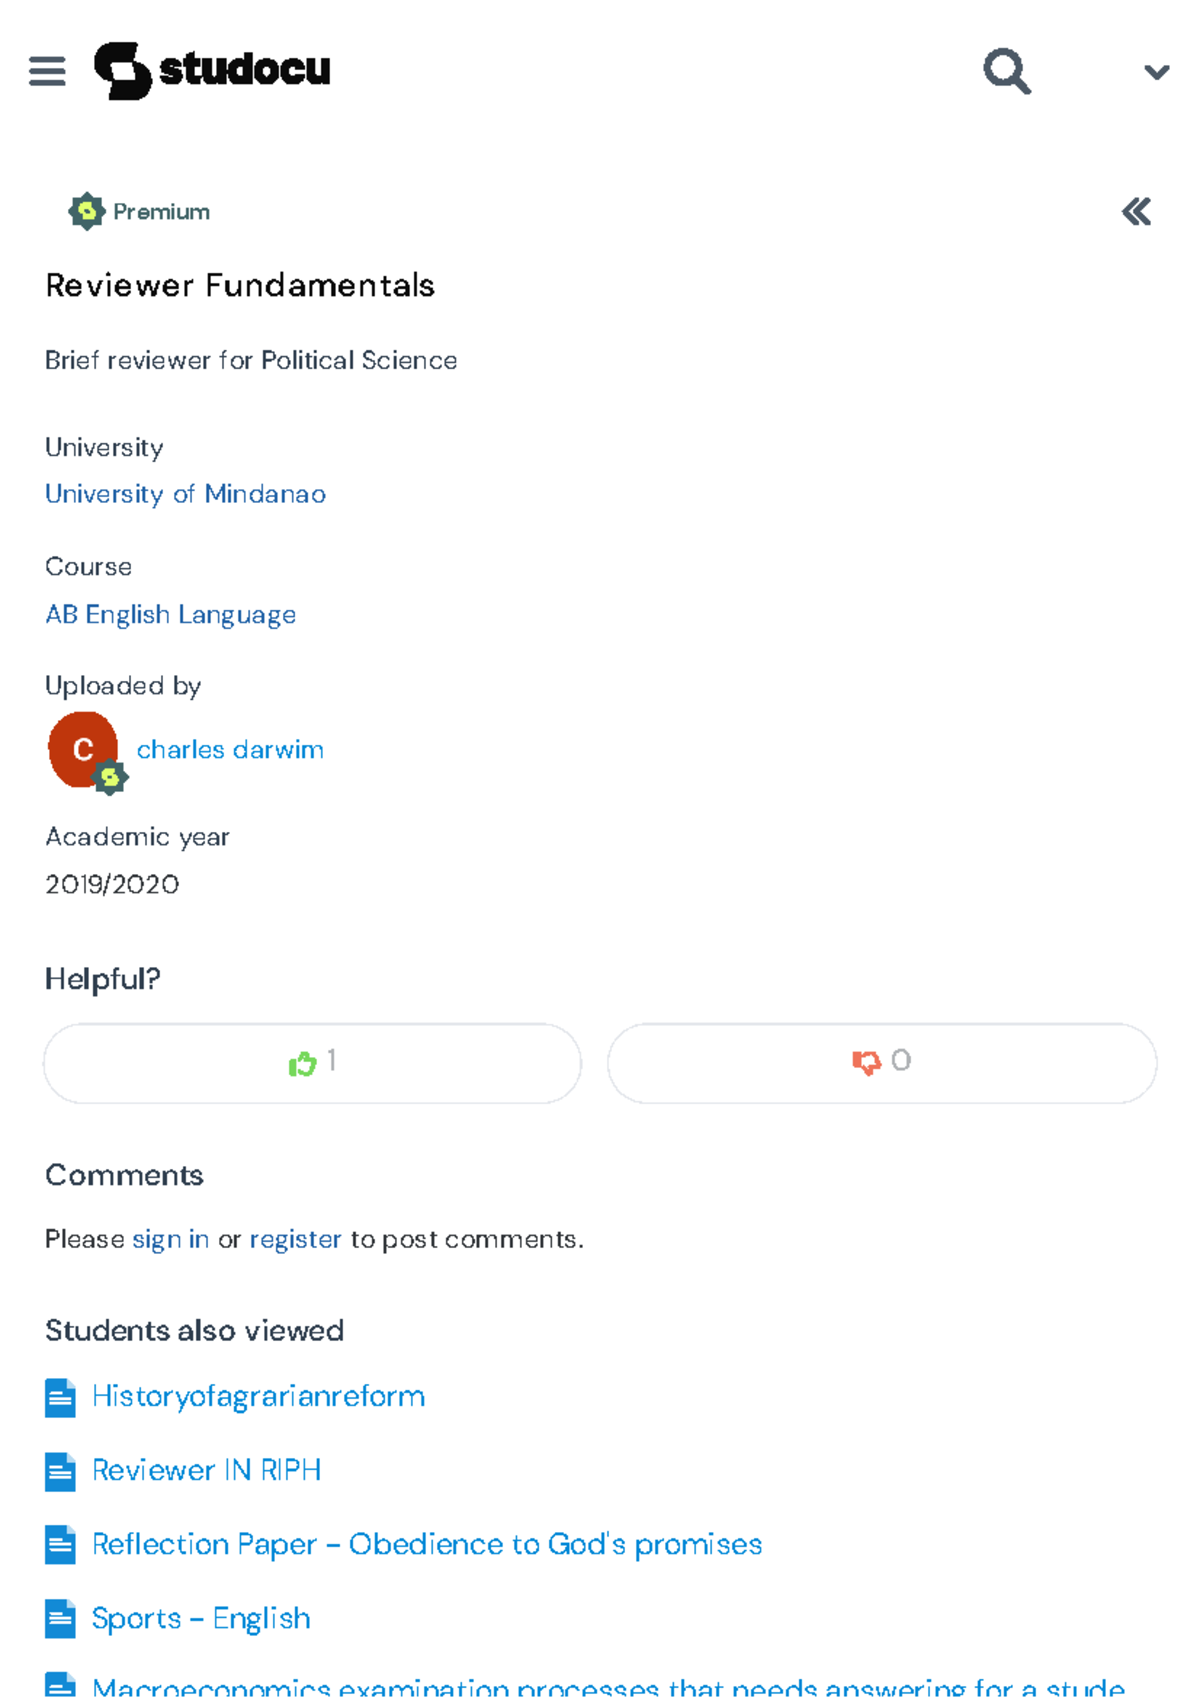Click the premium badge on uploader avatar
Viewport: 1200px width, 1698px height.
(x=110, y=777)
